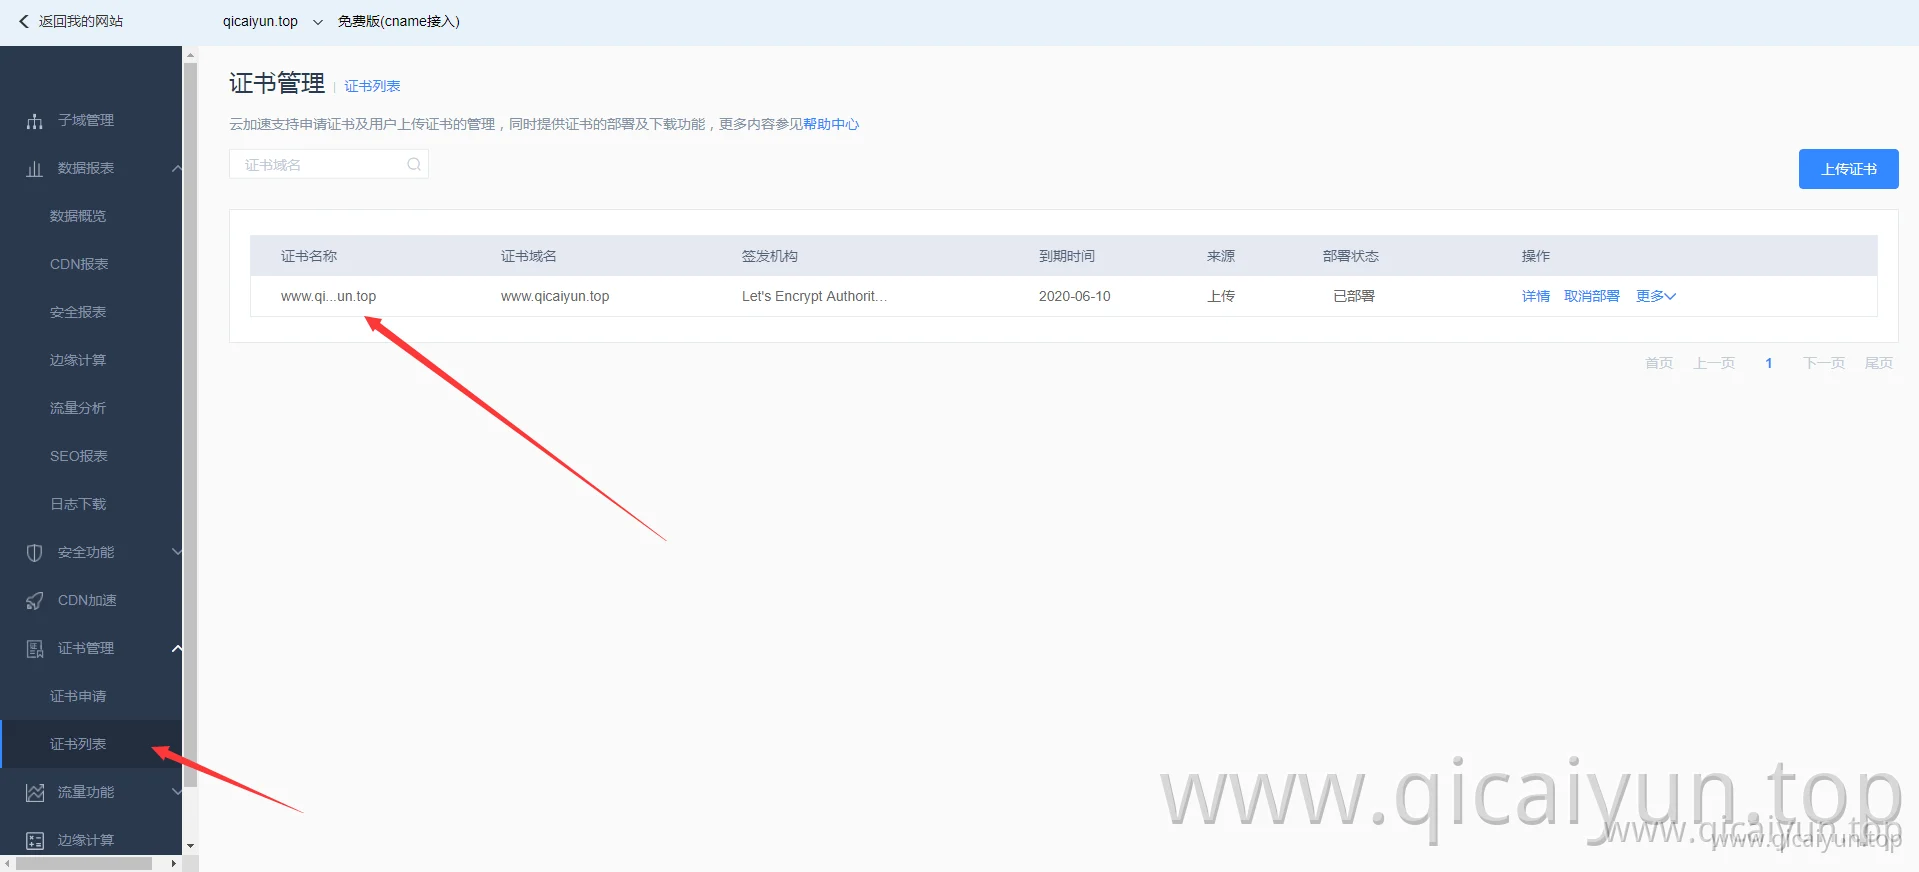
Task: Click the 边缘计算 sidebar icon at bottom
Action: tap(35, 841)
